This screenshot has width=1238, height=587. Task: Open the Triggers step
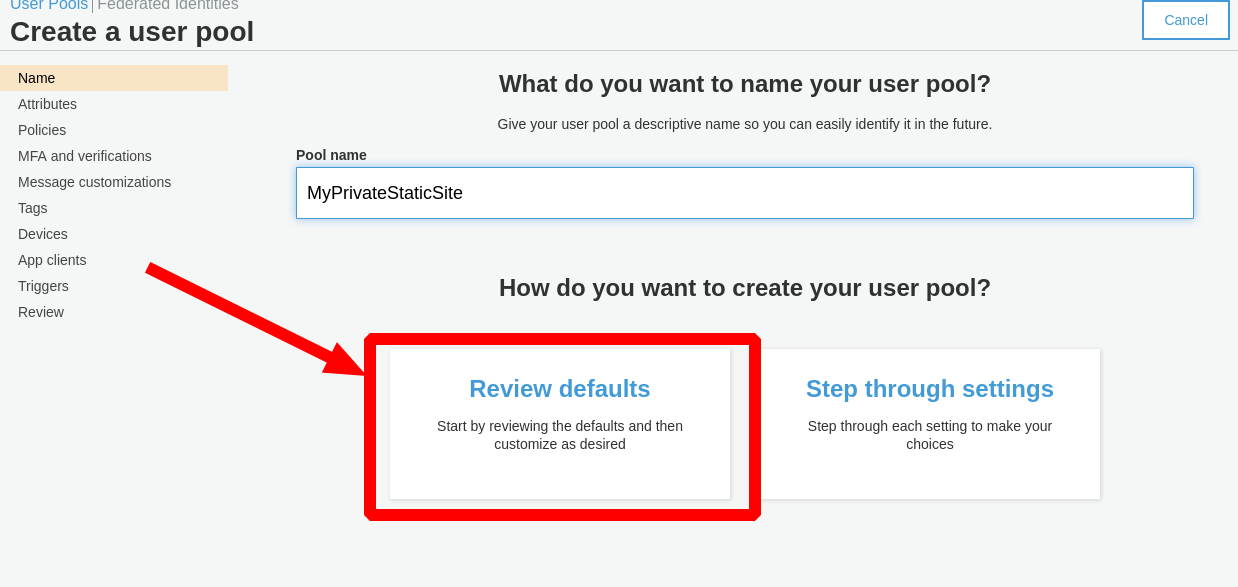click(43, 286)
